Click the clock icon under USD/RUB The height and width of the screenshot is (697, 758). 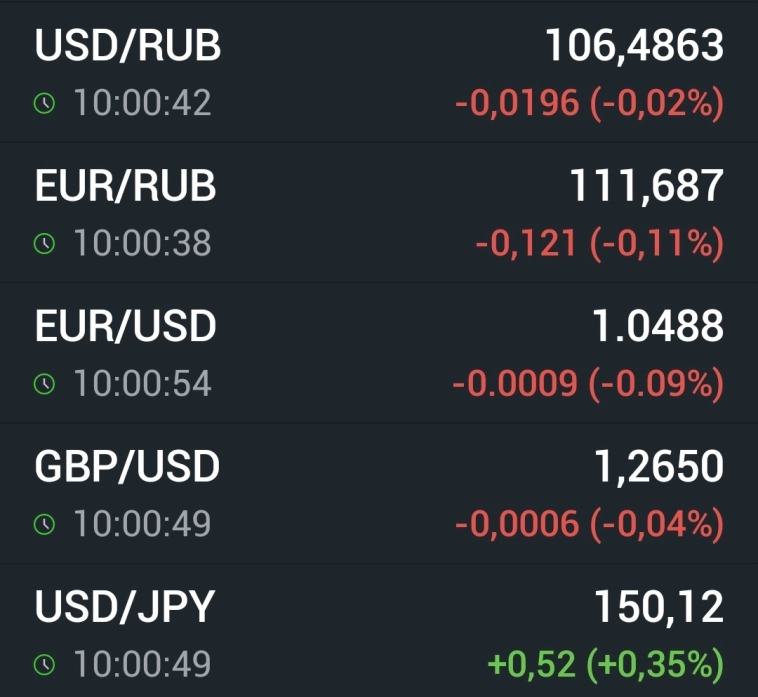click(43, 103)
